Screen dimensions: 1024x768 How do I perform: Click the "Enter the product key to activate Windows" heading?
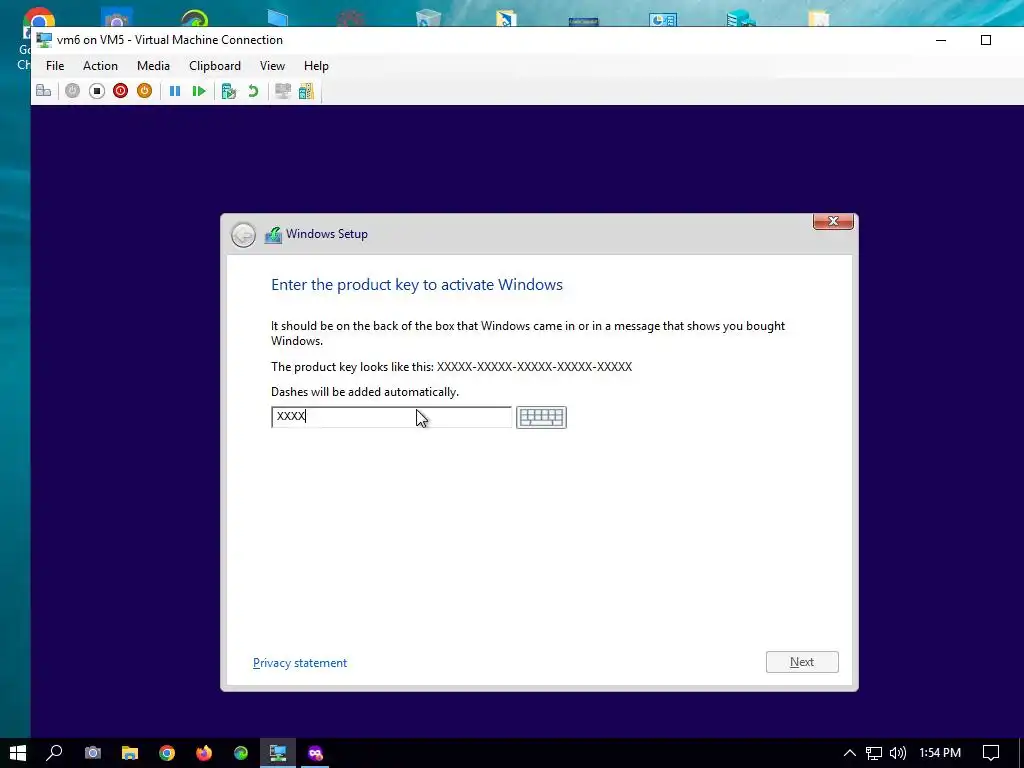(417, 285)
